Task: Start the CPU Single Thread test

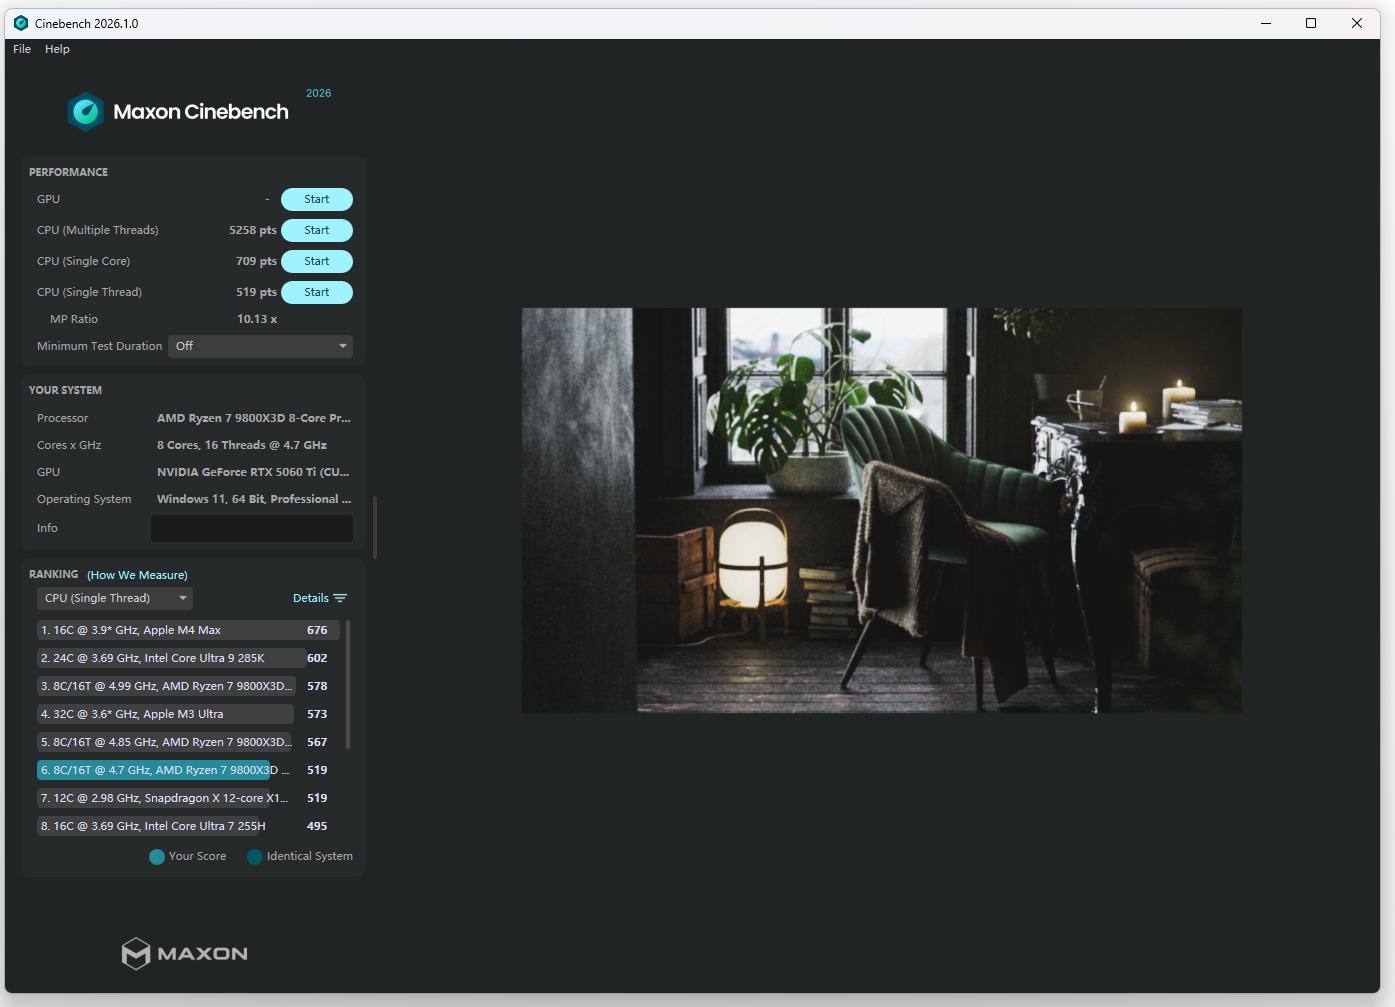Action: 317,292
